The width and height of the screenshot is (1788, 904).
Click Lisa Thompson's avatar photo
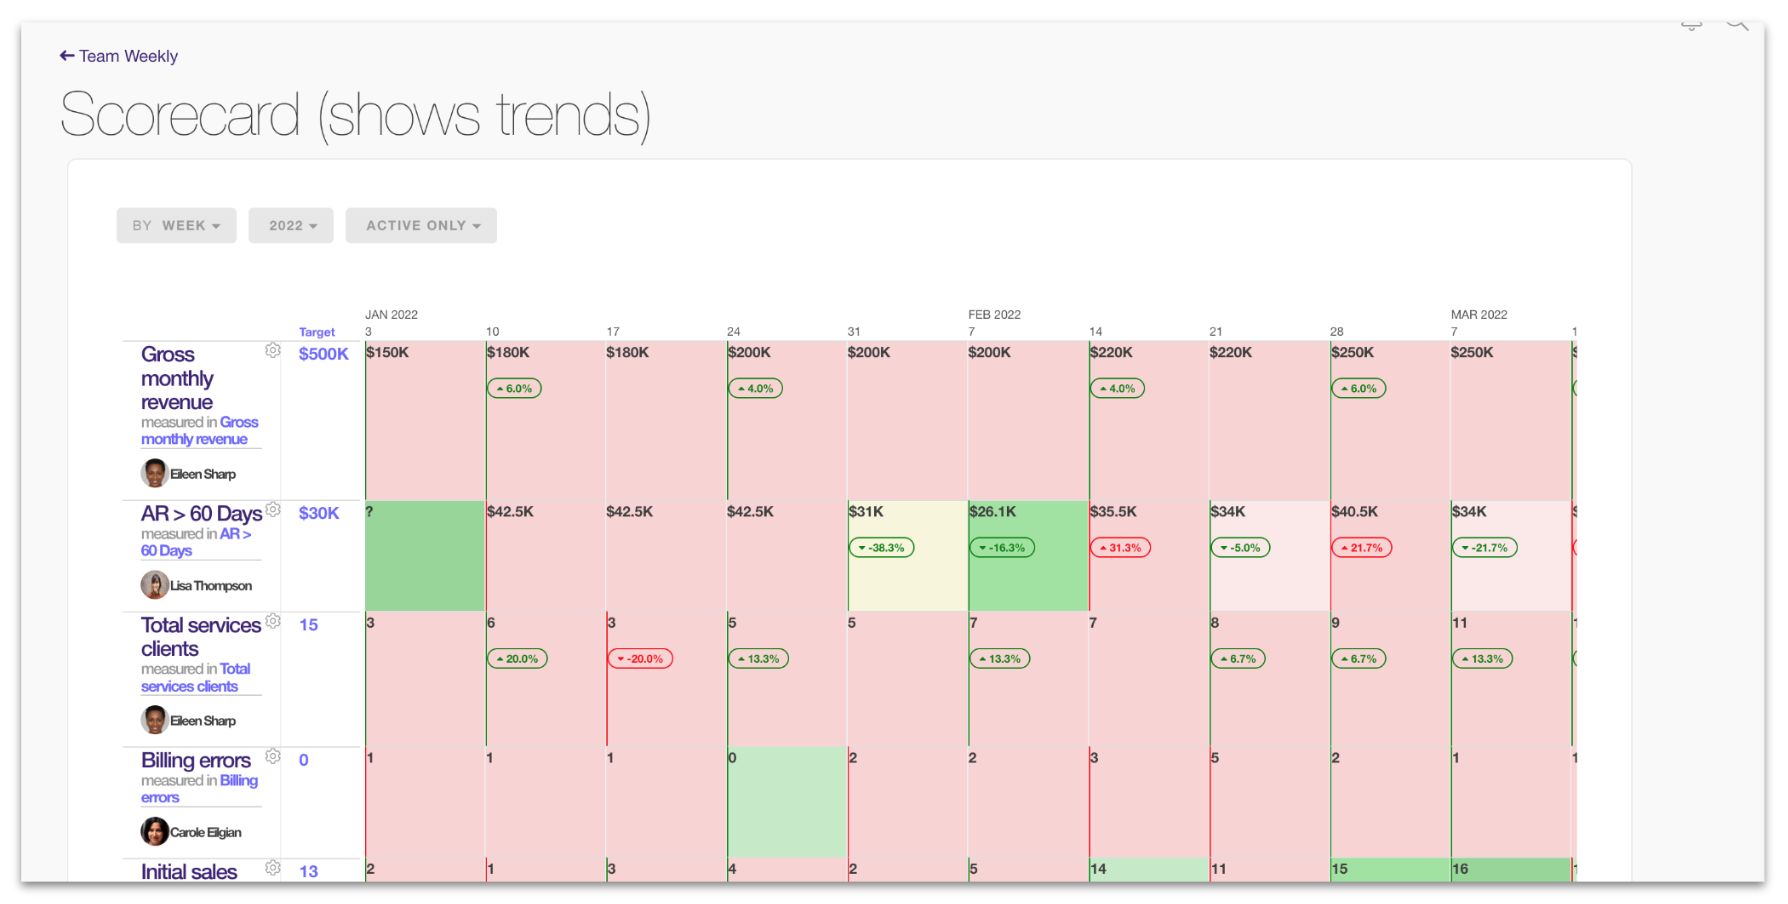click(x=154, y=585)
